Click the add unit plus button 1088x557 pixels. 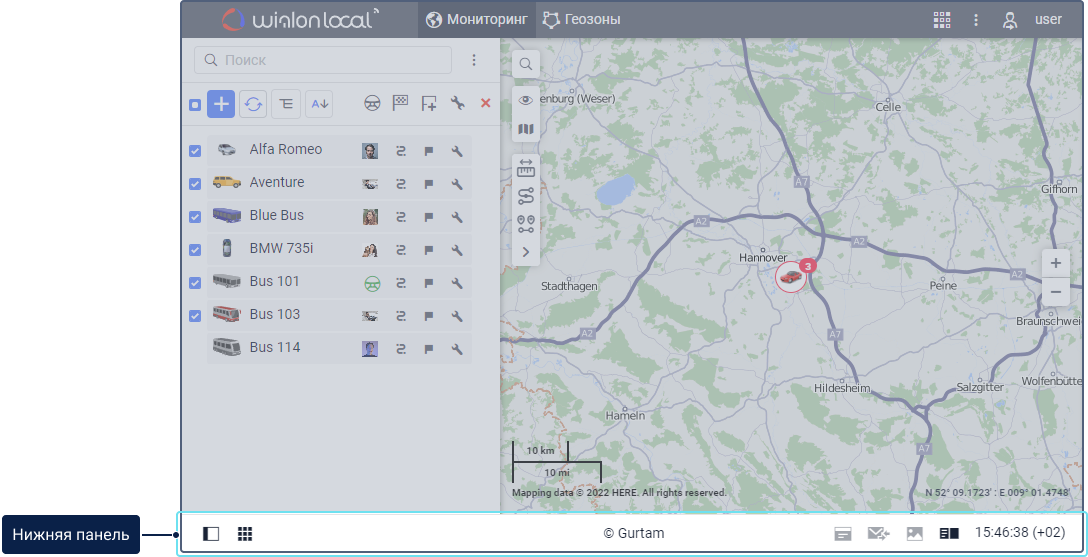221,103
